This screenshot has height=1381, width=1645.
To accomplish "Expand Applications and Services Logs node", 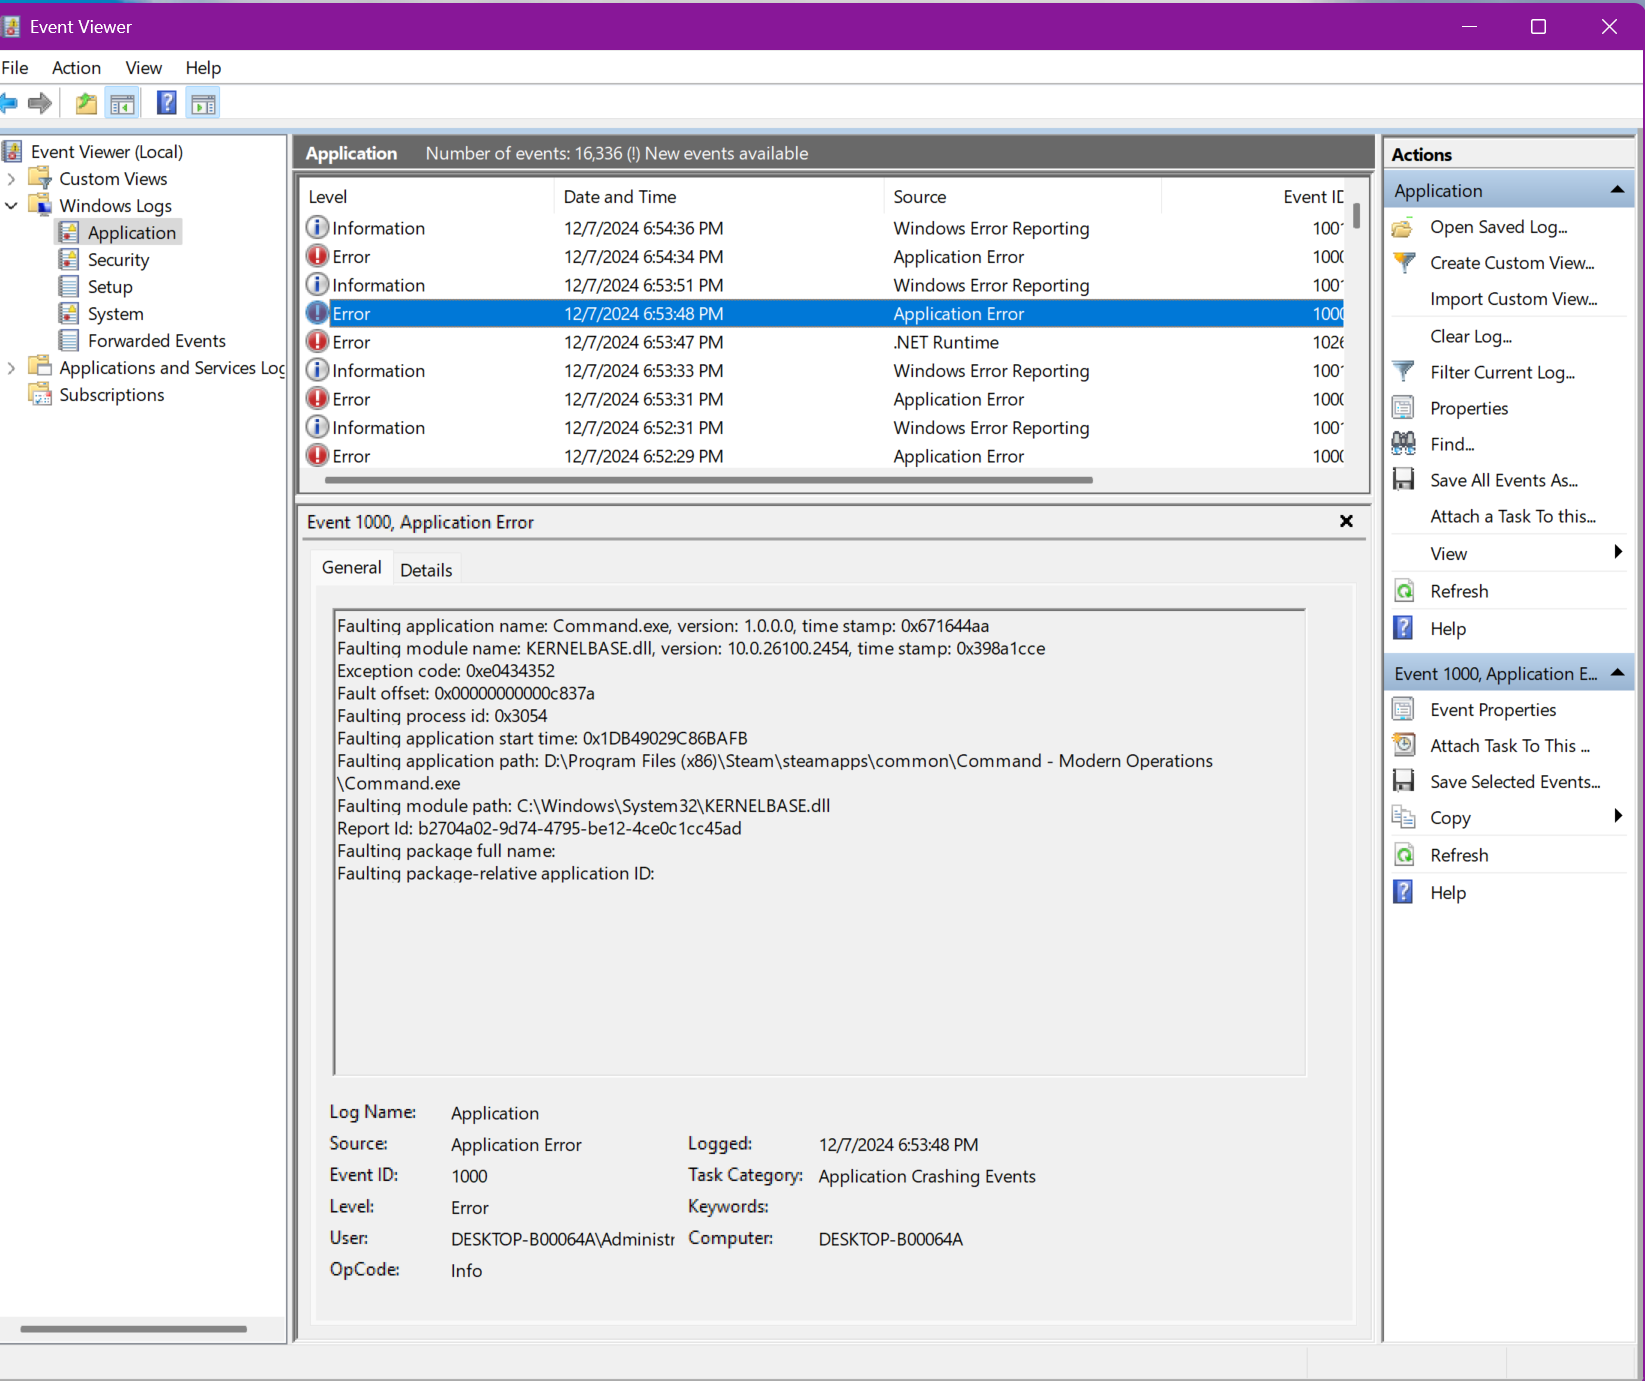I will [x=11, y=368].
